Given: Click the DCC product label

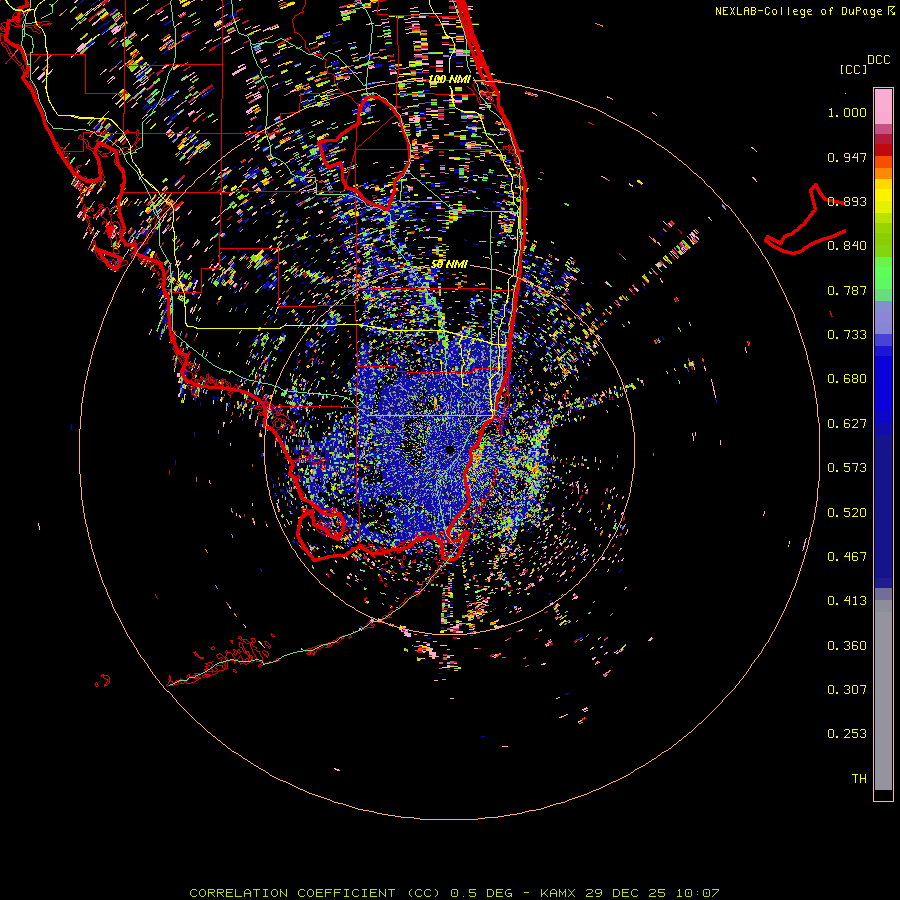Looking at the screenshot, I should (879, 60).
